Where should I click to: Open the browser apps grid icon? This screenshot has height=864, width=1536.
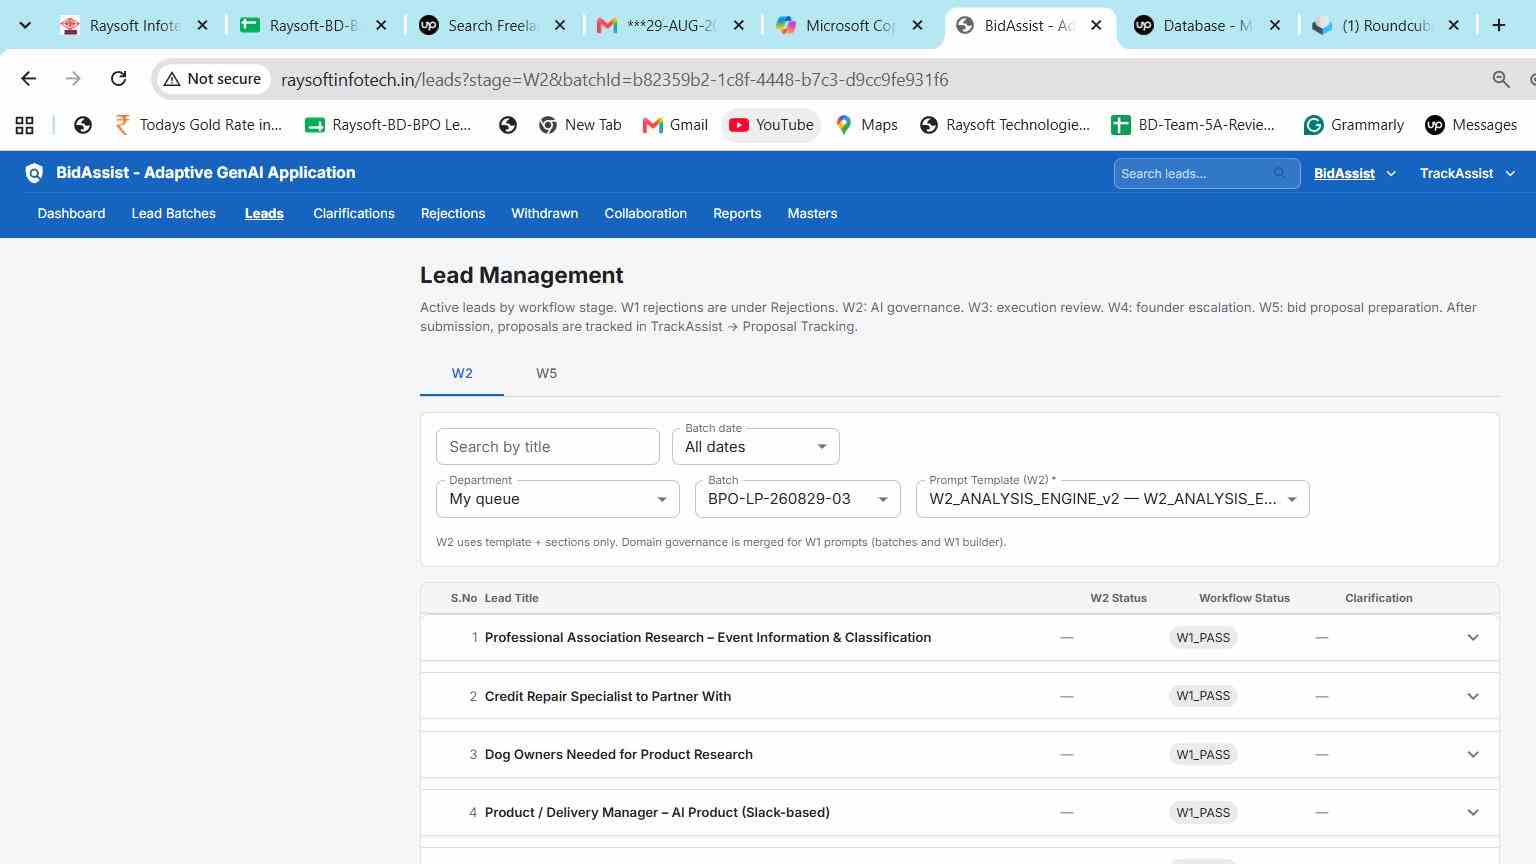tap(25, 125)
